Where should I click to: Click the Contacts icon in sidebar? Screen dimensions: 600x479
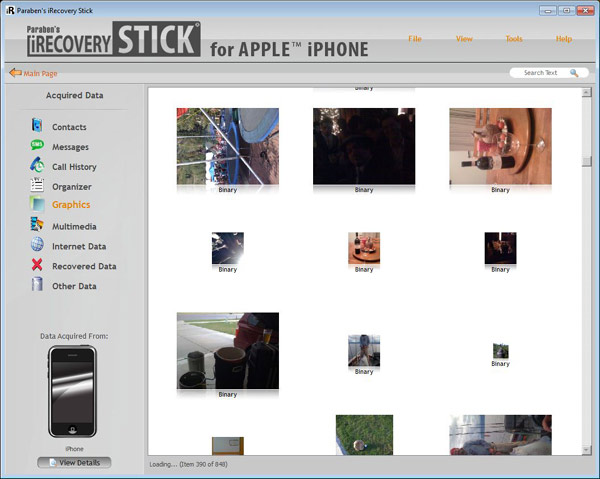[37, 126]
